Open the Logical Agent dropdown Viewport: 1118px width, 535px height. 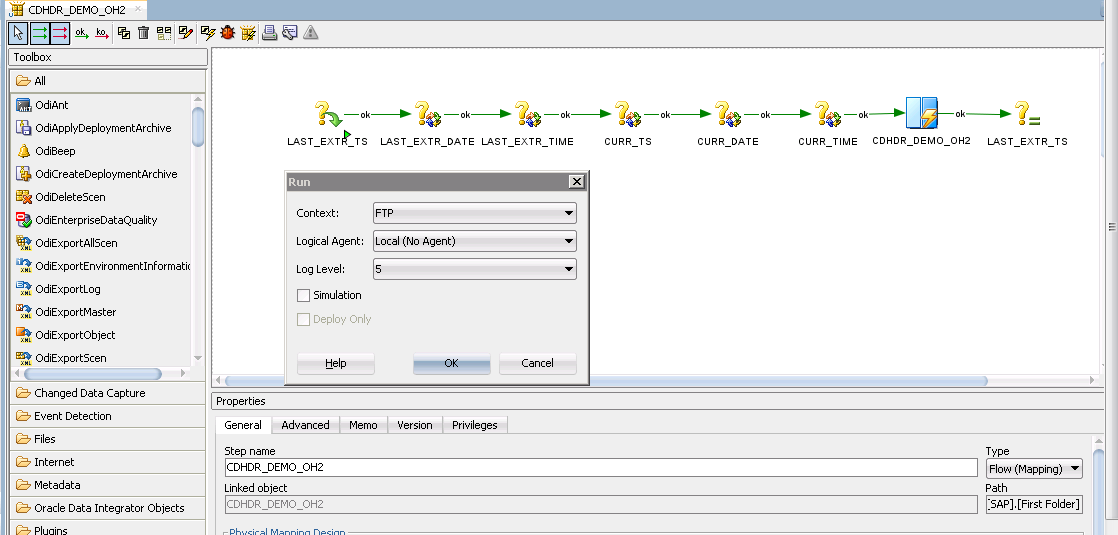(475, 241)
